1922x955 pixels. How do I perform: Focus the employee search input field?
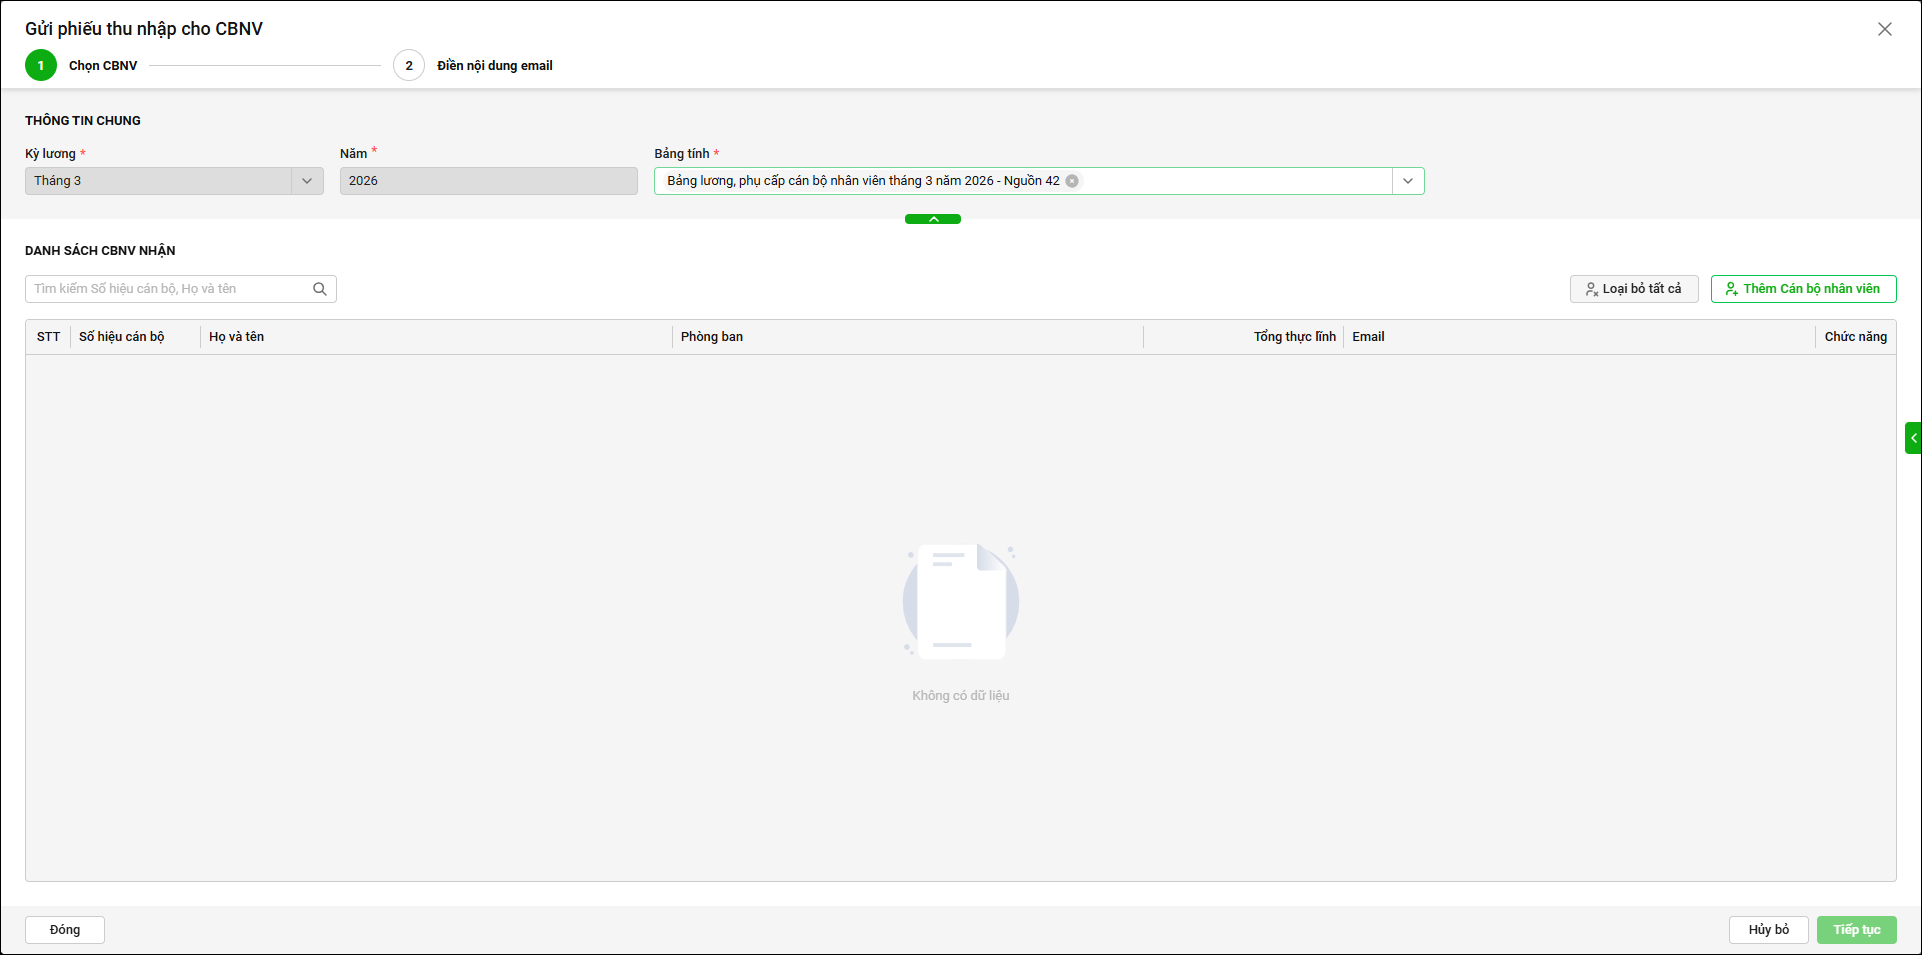pyautogui.click(x=168, y=289)
